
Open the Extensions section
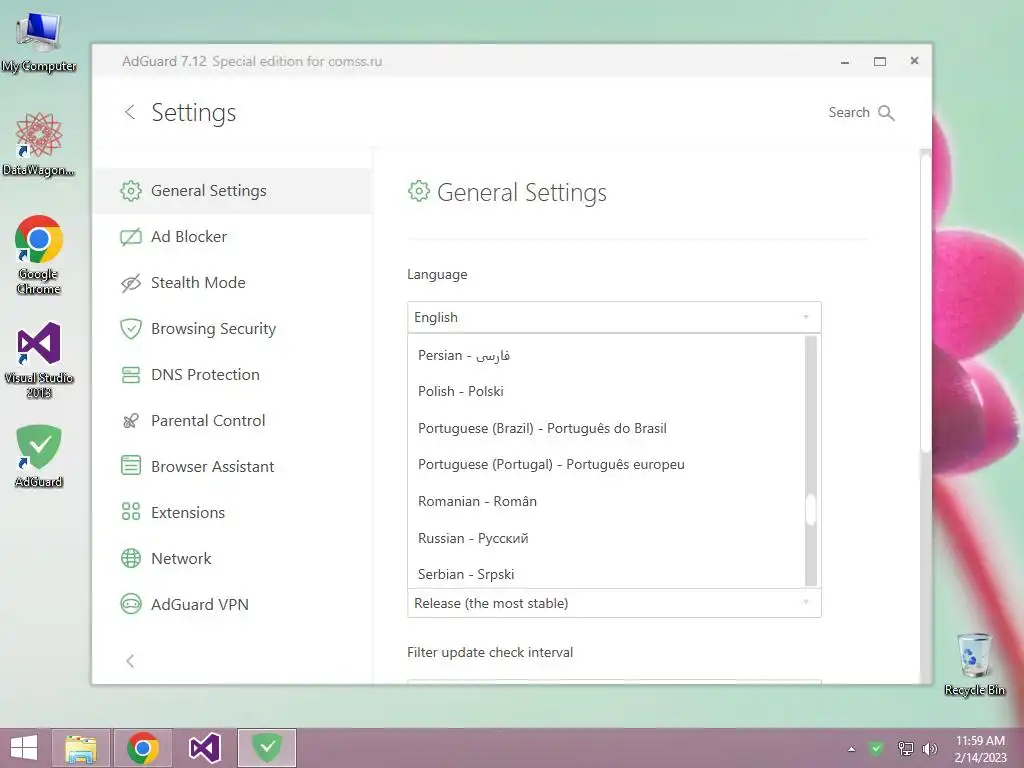(232, 513)
